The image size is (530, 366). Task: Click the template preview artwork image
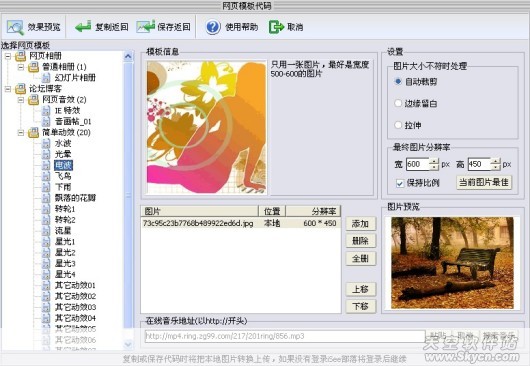click(207, 127)
